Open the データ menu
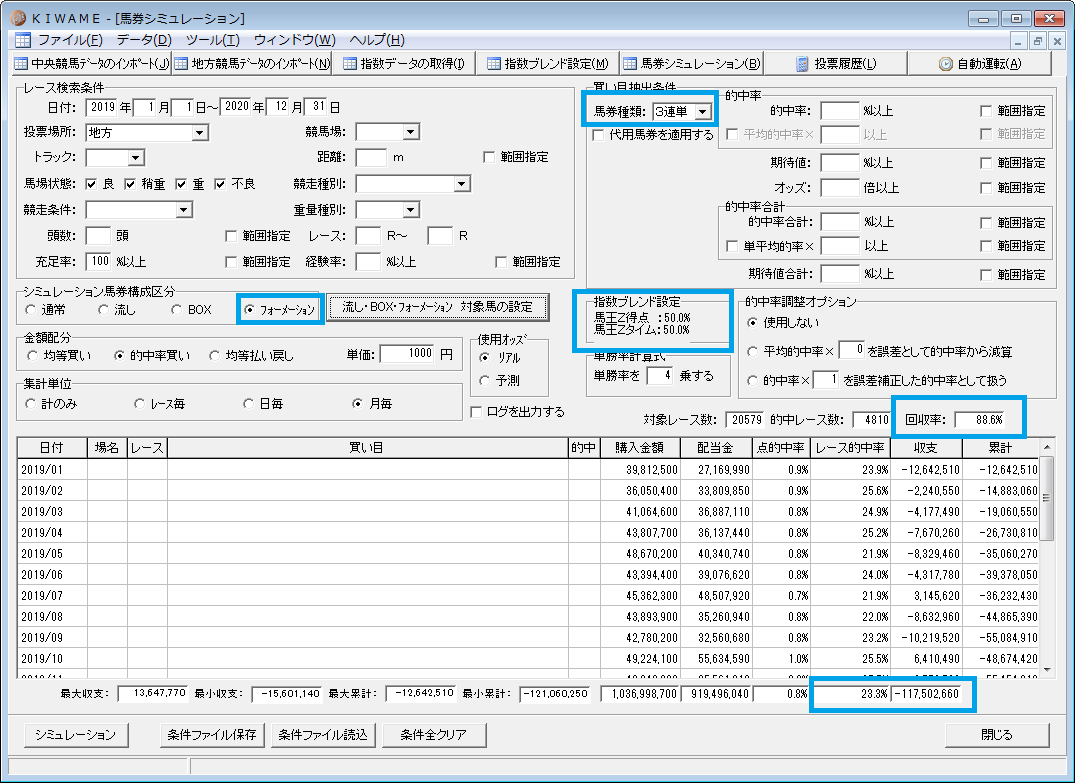1075x783 pixels. tap(144, 40)
